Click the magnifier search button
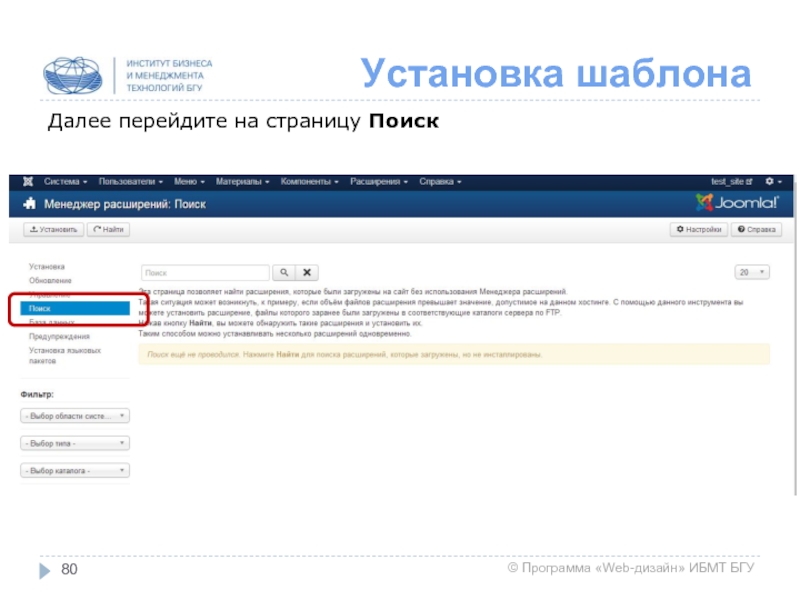The width and height of the screenshot is (800, 600). (x=284, y=272)
